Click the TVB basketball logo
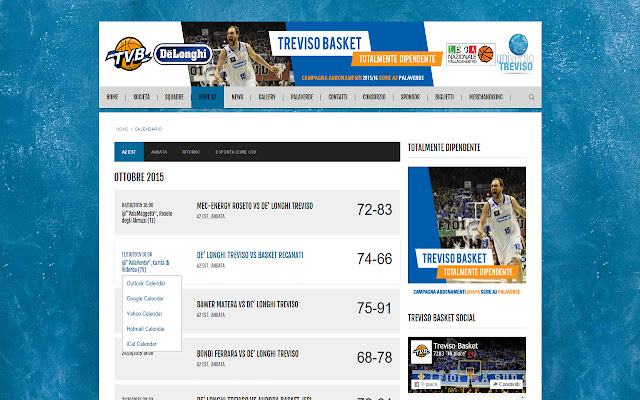Viewport: 640px width, 400px height. (129, 54)
